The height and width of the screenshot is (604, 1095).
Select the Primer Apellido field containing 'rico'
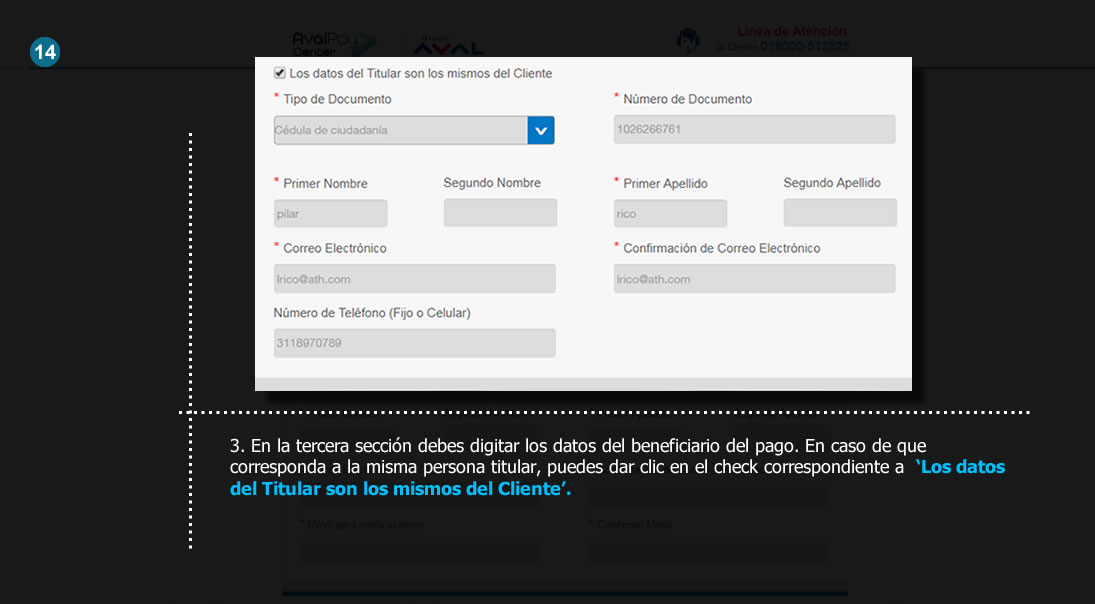tap(670, 213)
